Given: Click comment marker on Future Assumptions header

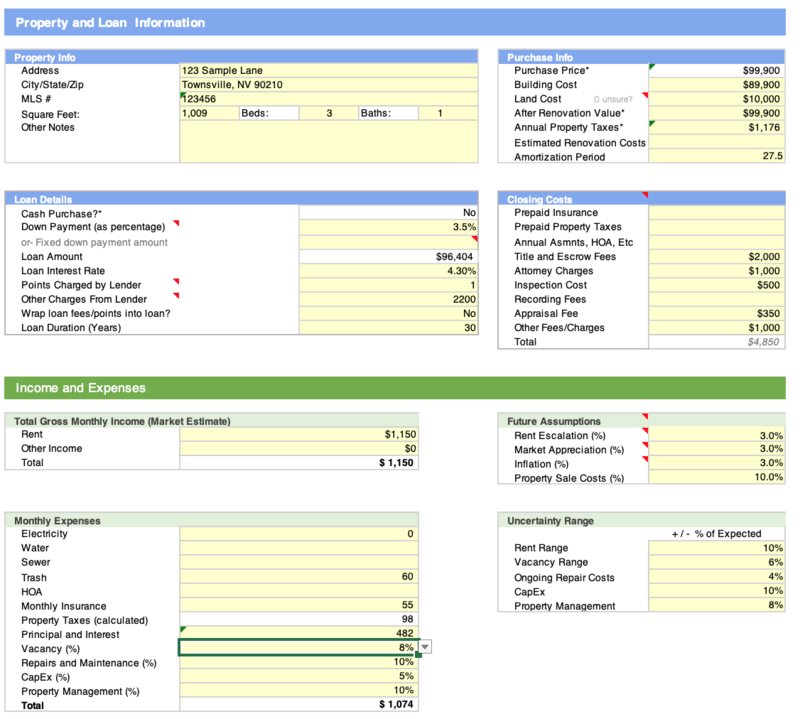Looking at the screenshot, I should click(x=644, y=417).
